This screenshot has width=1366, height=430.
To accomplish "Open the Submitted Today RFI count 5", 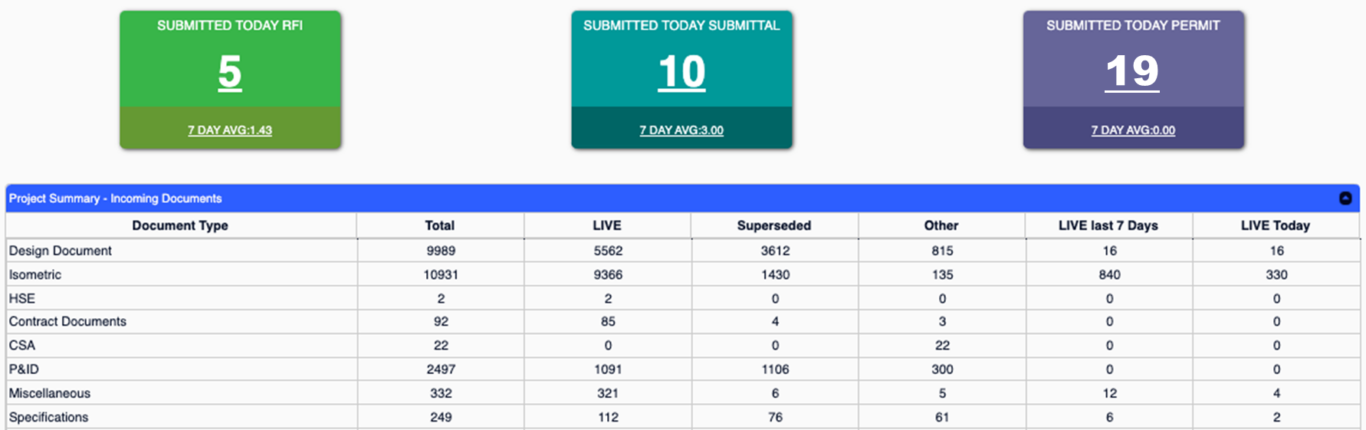I will click(230, 72).
